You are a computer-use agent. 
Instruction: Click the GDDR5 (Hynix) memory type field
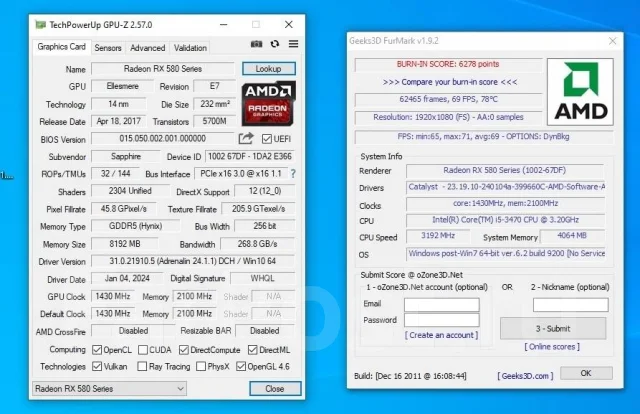[136, 226]
